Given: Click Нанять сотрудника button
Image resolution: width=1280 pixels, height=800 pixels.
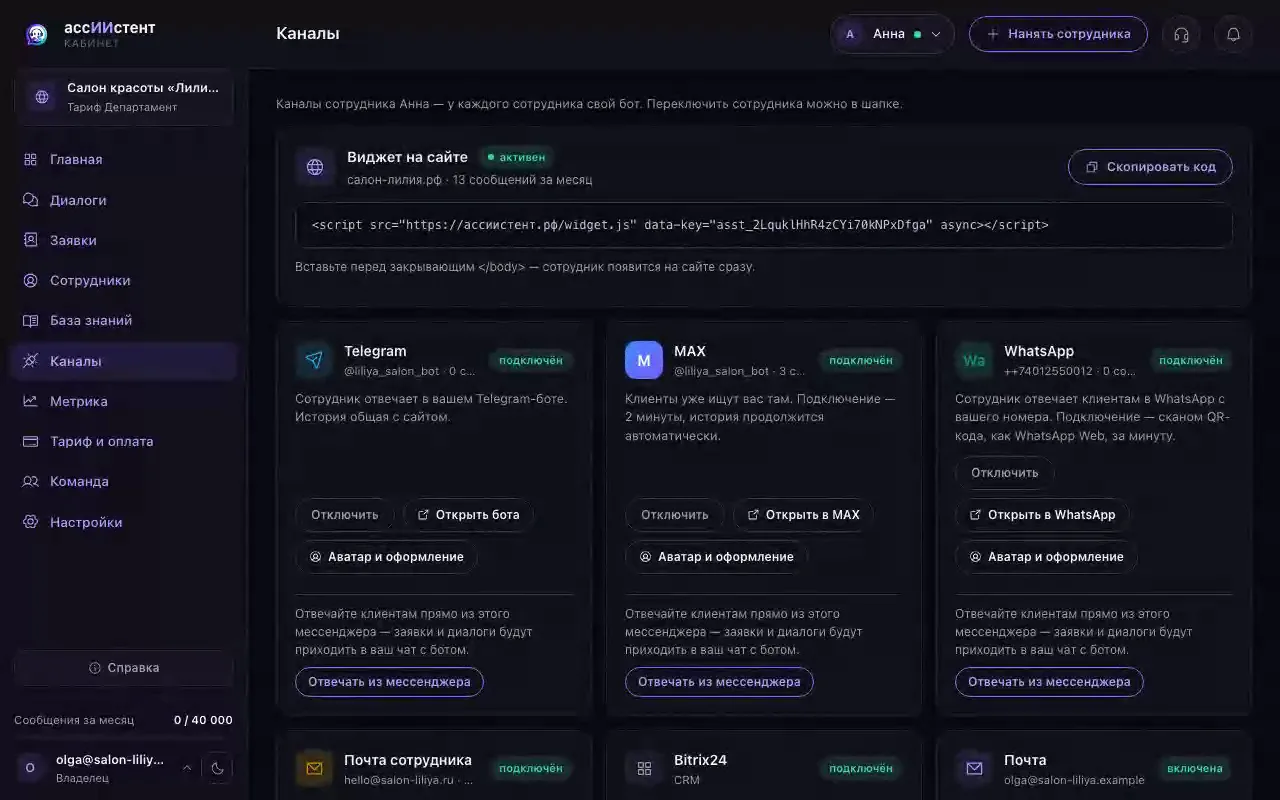Looking at the screenshot, I should click(x=1058, y=34).
